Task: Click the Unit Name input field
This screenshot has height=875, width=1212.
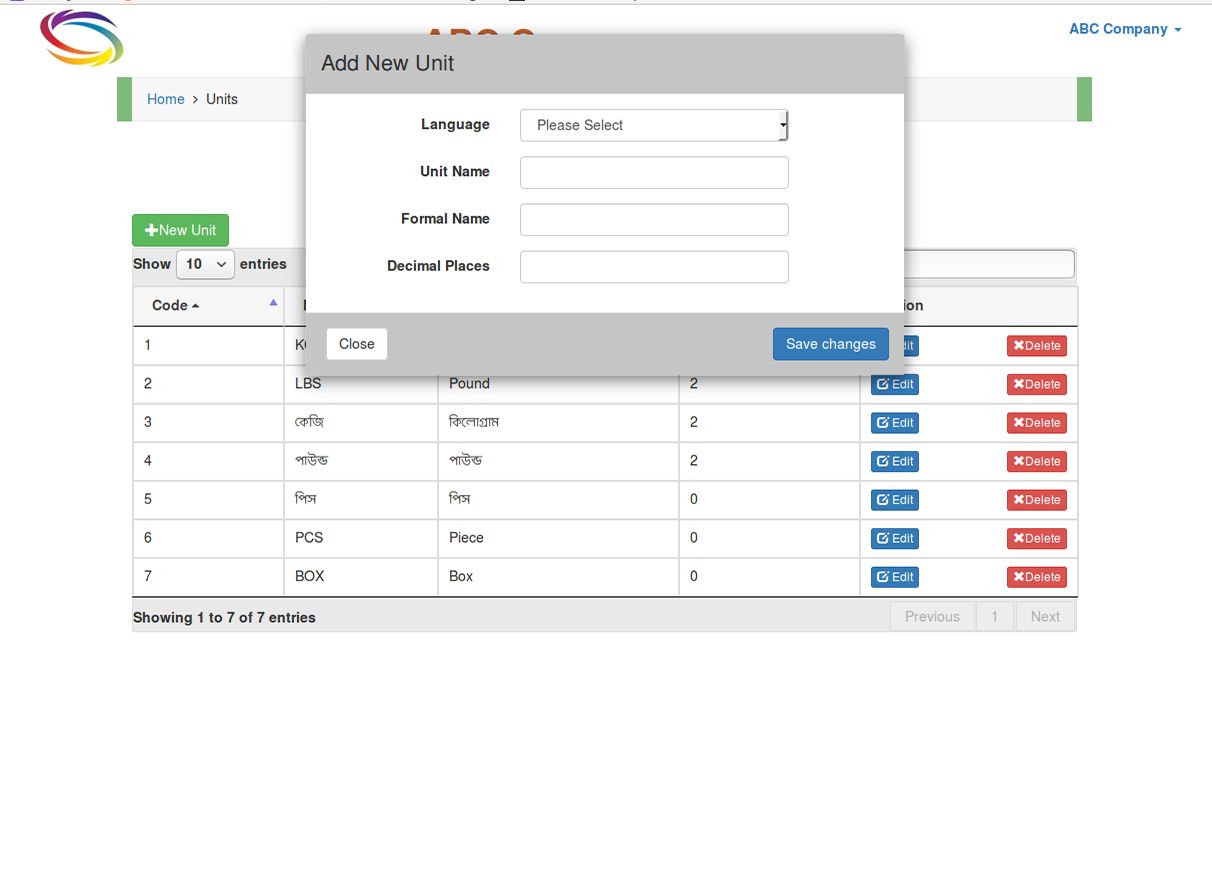Action: 654,172
